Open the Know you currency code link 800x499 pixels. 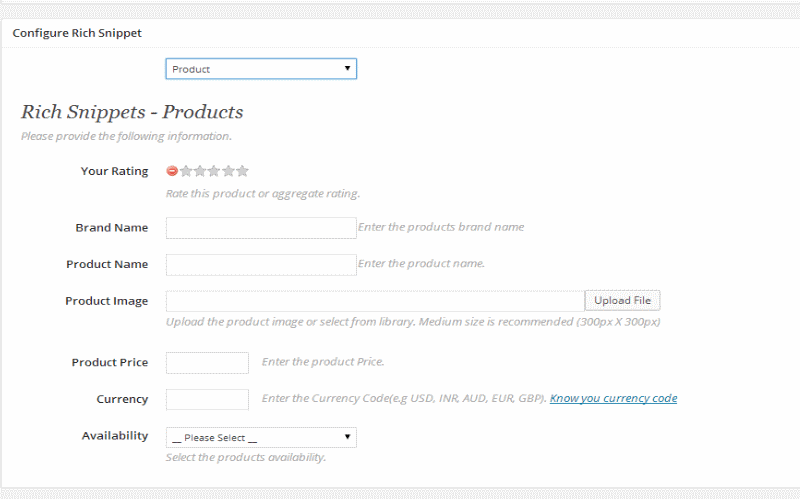pos(613,398)
